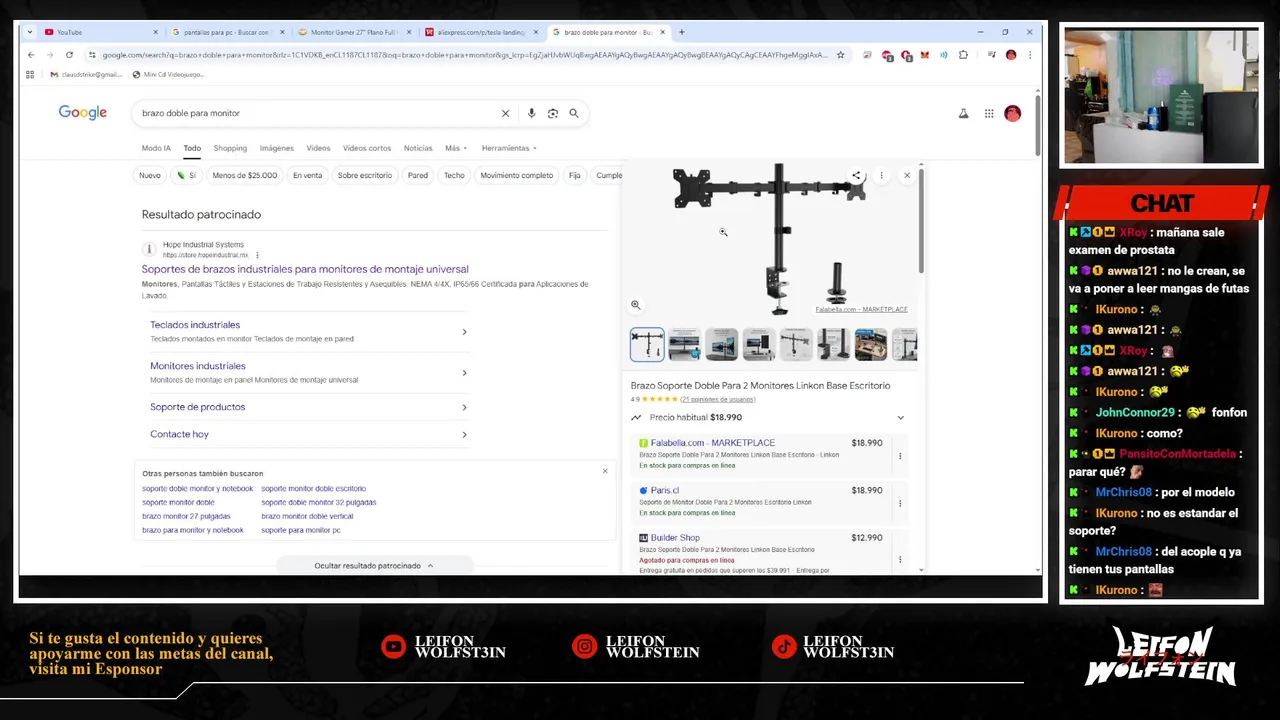Toggle the 'Menos de $25.000' filter chip
The width and height of the screenshot is (1280, 720).
coord(245,175)
